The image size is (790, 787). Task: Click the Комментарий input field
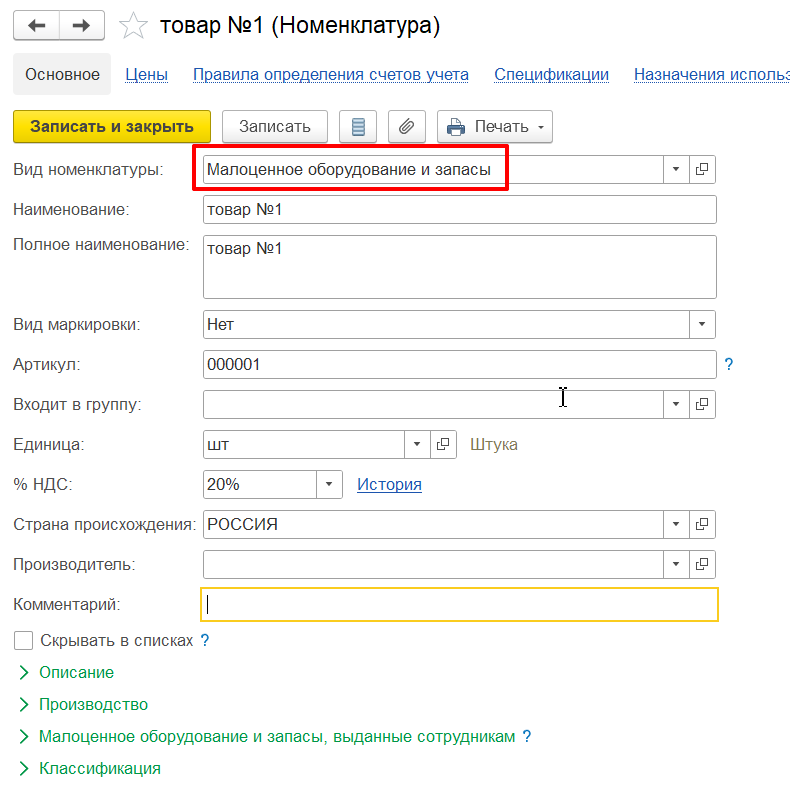click(x=459, y=604)
